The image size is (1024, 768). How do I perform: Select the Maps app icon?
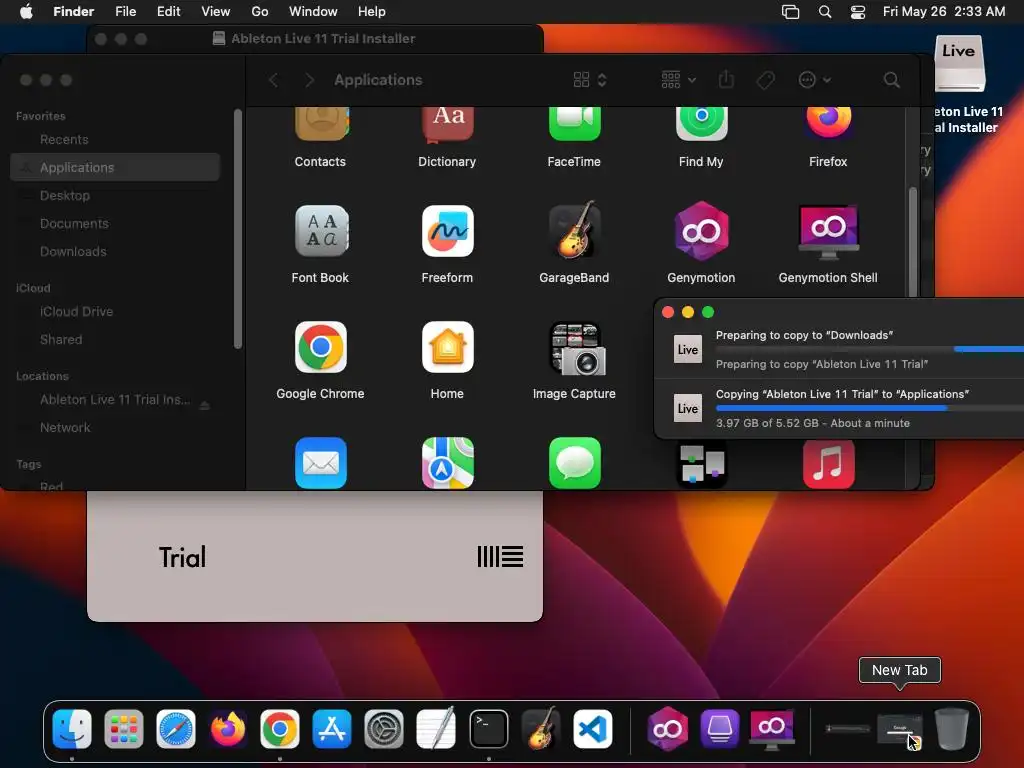[447, 463]
